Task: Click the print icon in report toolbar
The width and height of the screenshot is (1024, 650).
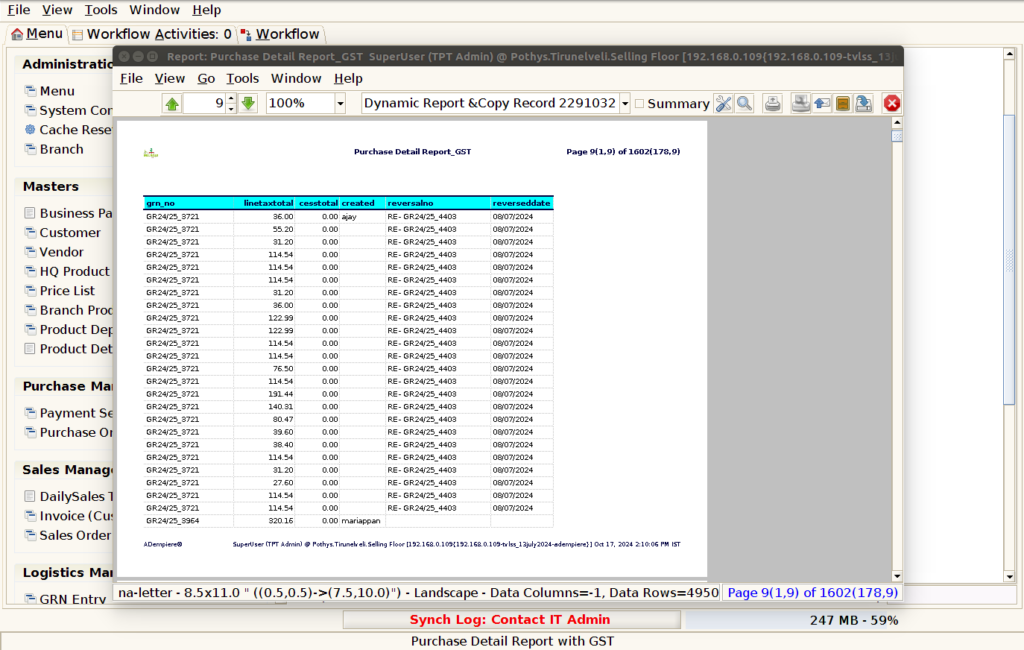Action: tap(773, 103)
